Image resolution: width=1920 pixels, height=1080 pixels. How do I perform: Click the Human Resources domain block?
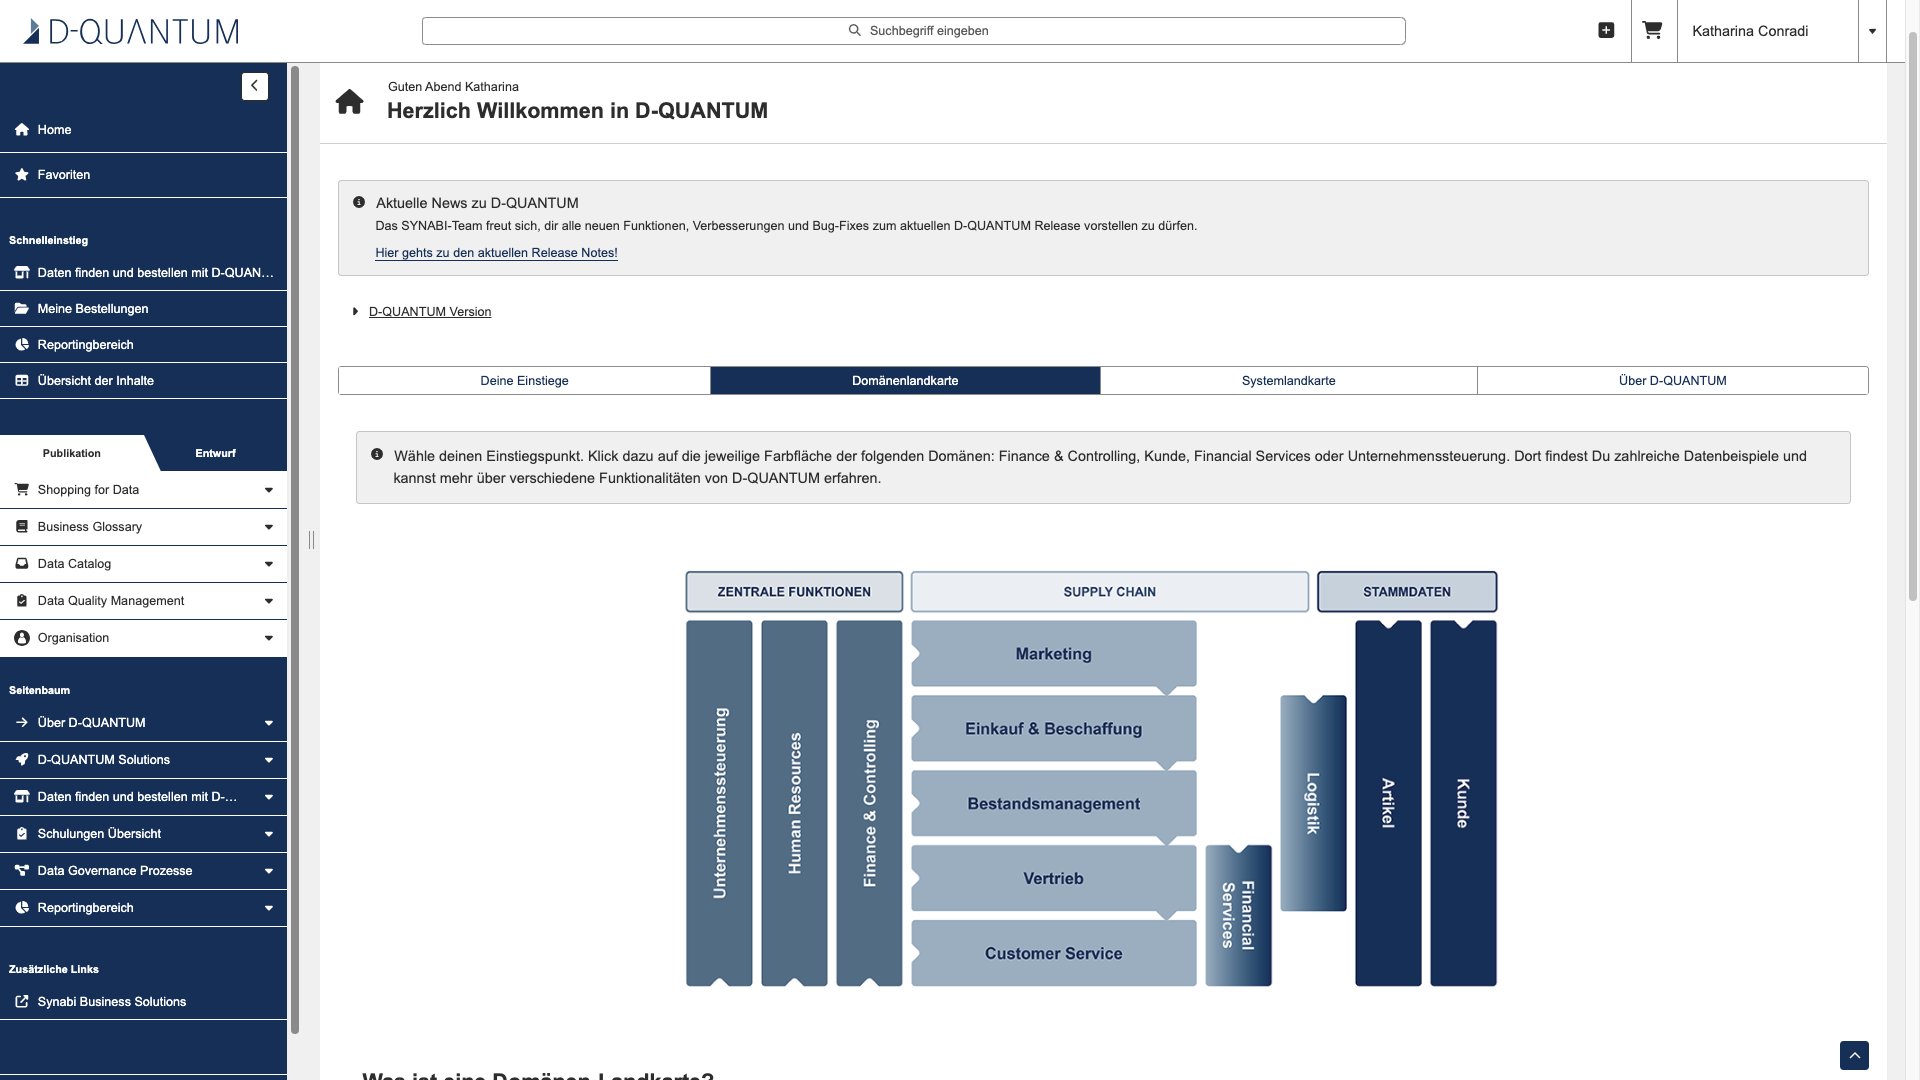[x=794, y=803]
